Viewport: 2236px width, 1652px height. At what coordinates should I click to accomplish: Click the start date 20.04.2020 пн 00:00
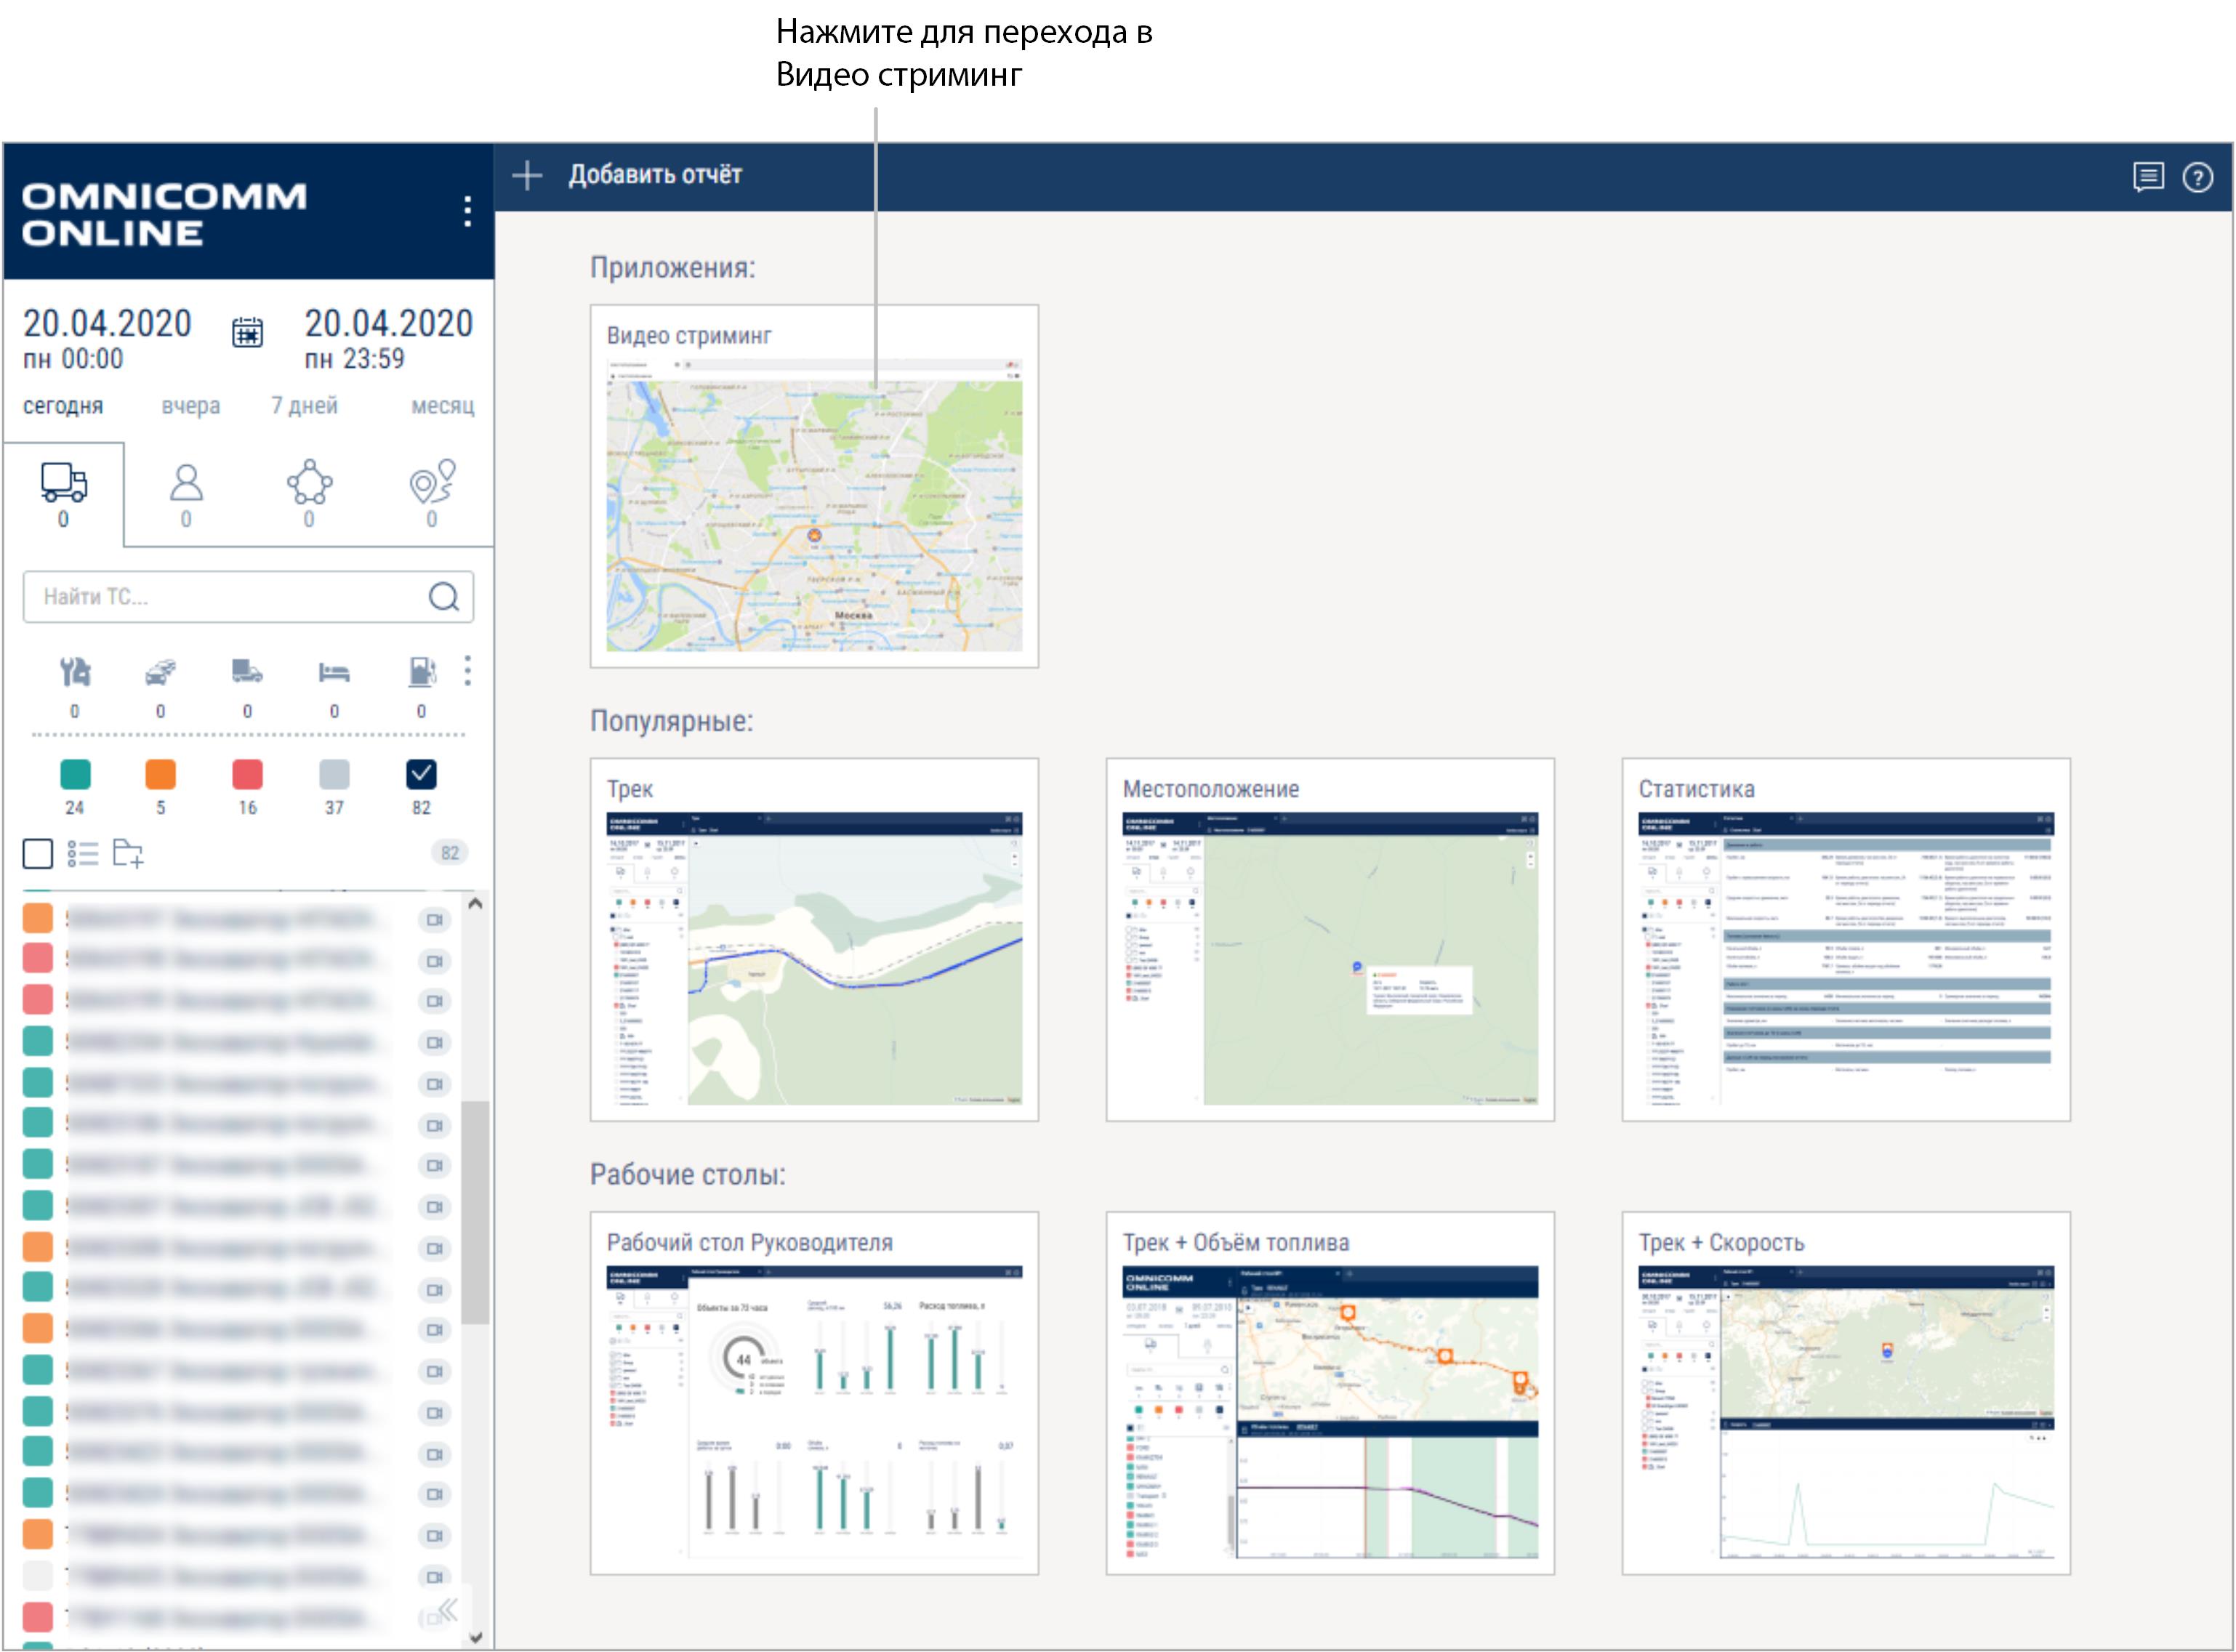(x=107, y=339)
